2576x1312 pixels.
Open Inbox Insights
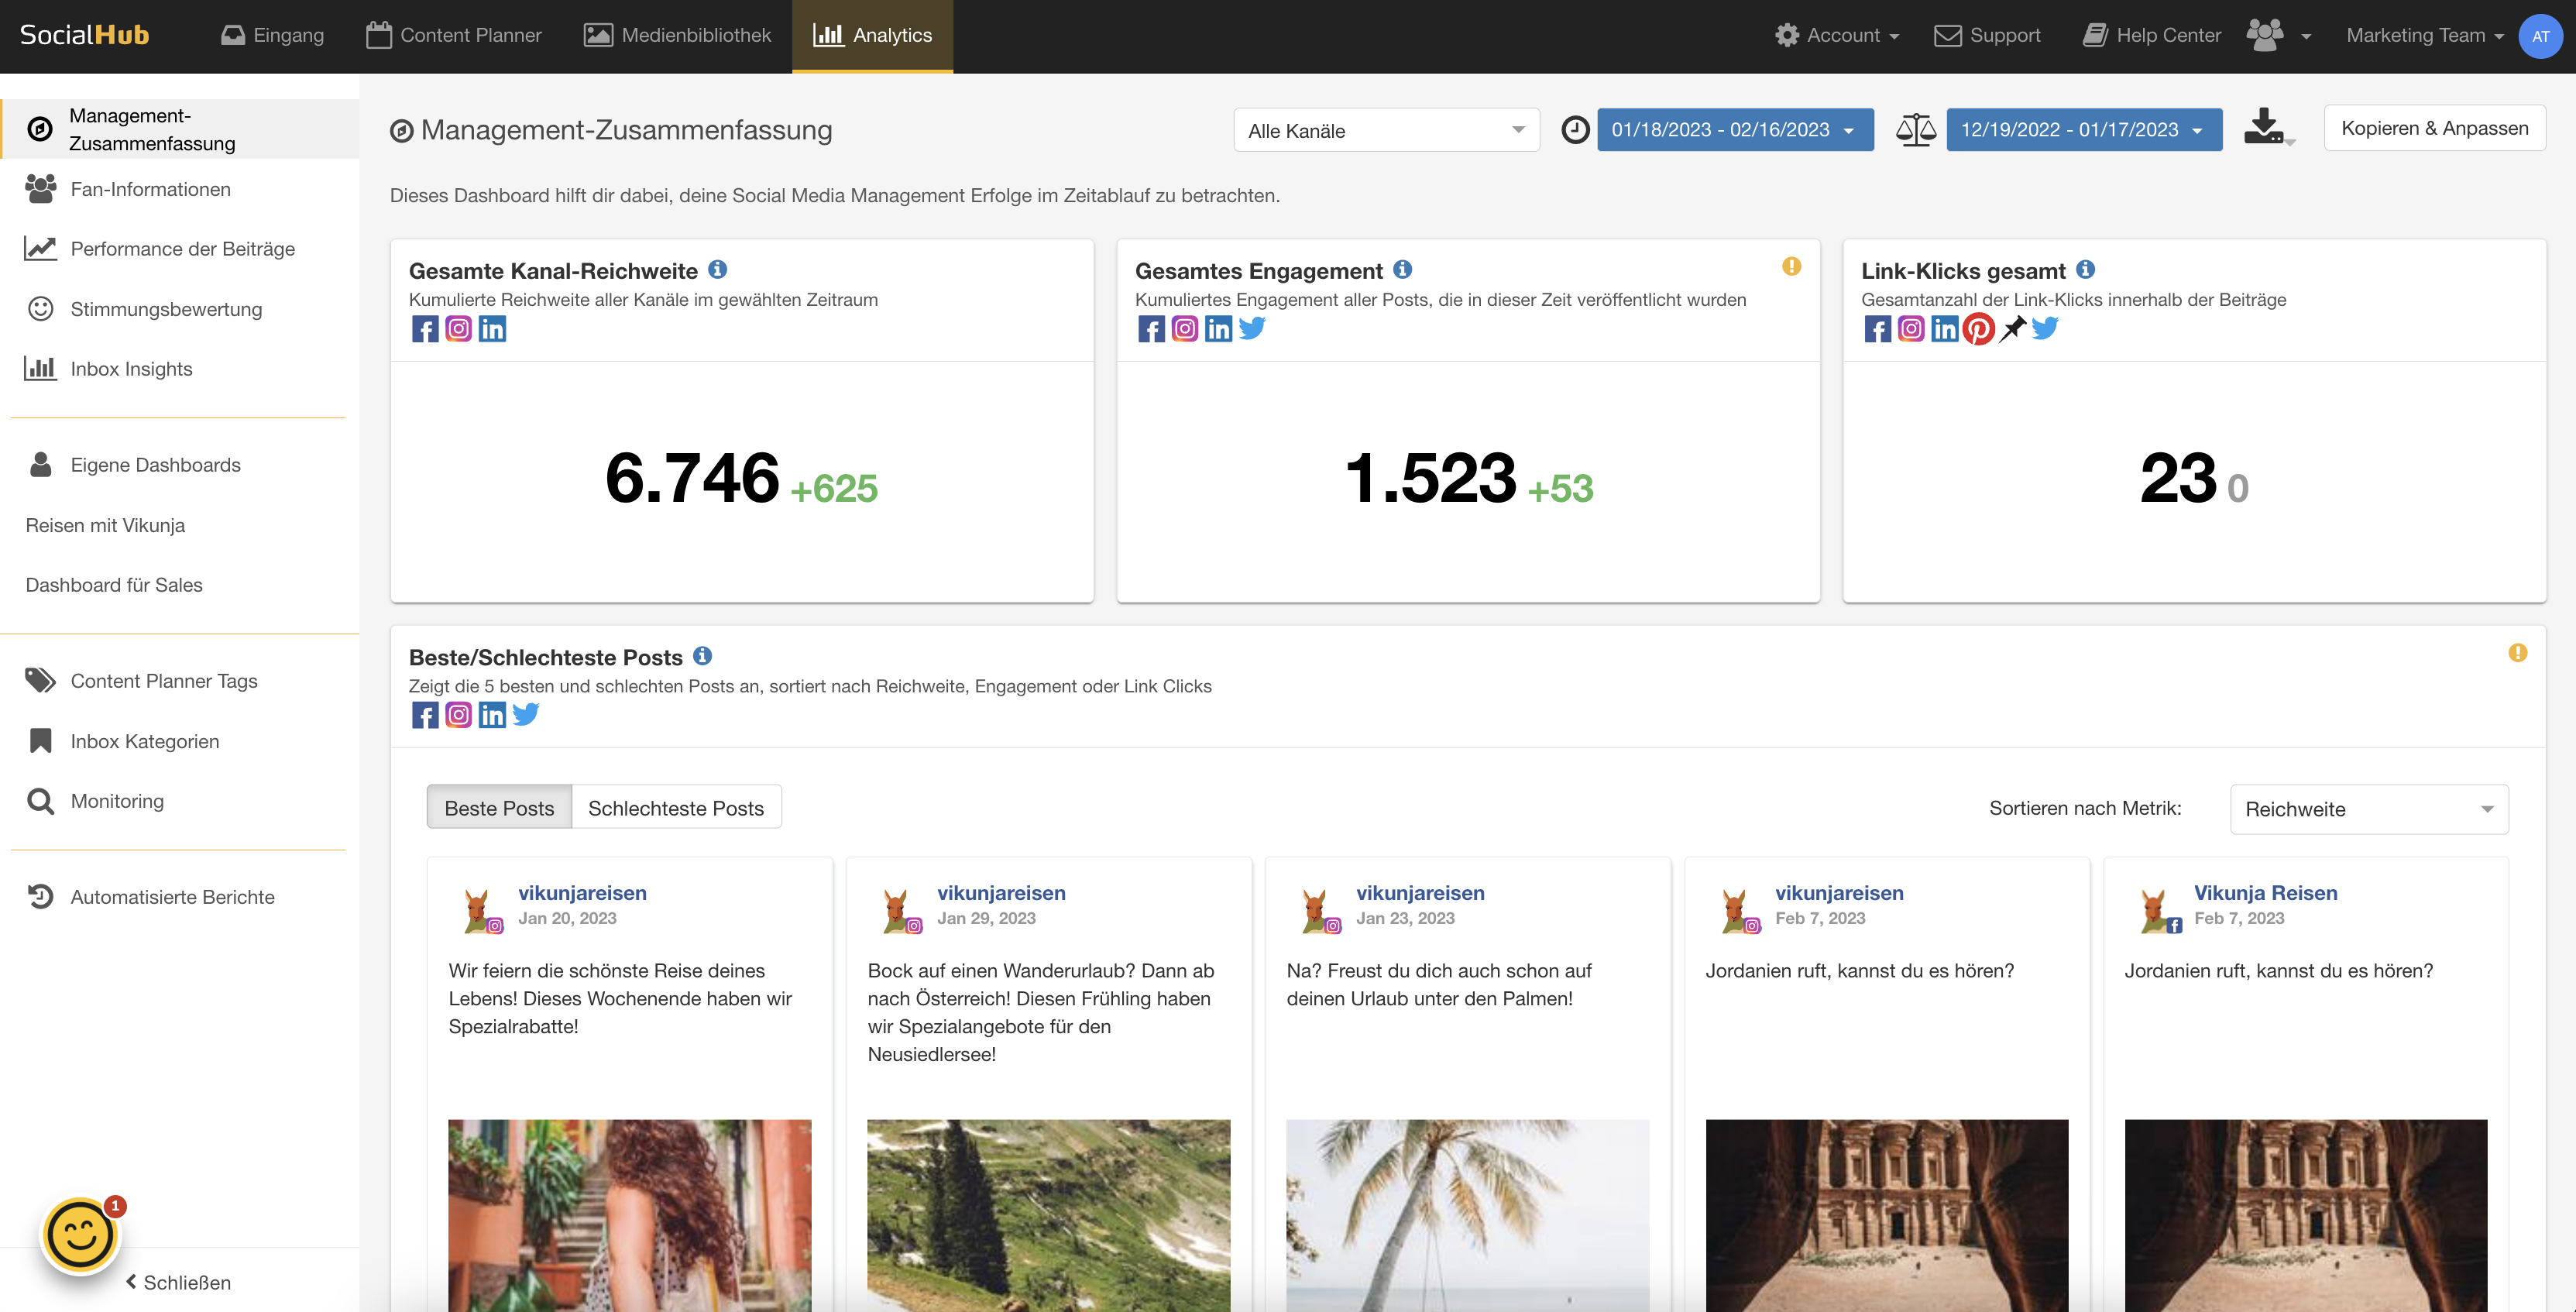point(130,368)
